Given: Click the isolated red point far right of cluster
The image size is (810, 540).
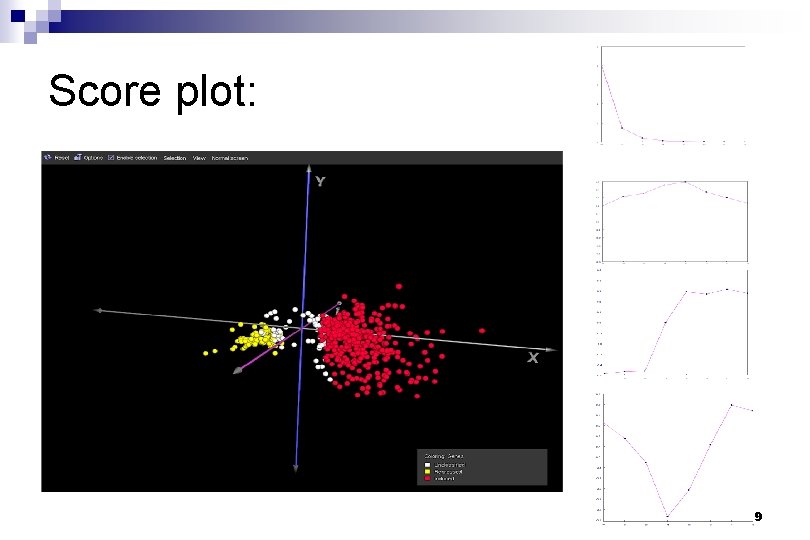Looking at the screenshot, I should pyautogui.click(x=482, y=331).
